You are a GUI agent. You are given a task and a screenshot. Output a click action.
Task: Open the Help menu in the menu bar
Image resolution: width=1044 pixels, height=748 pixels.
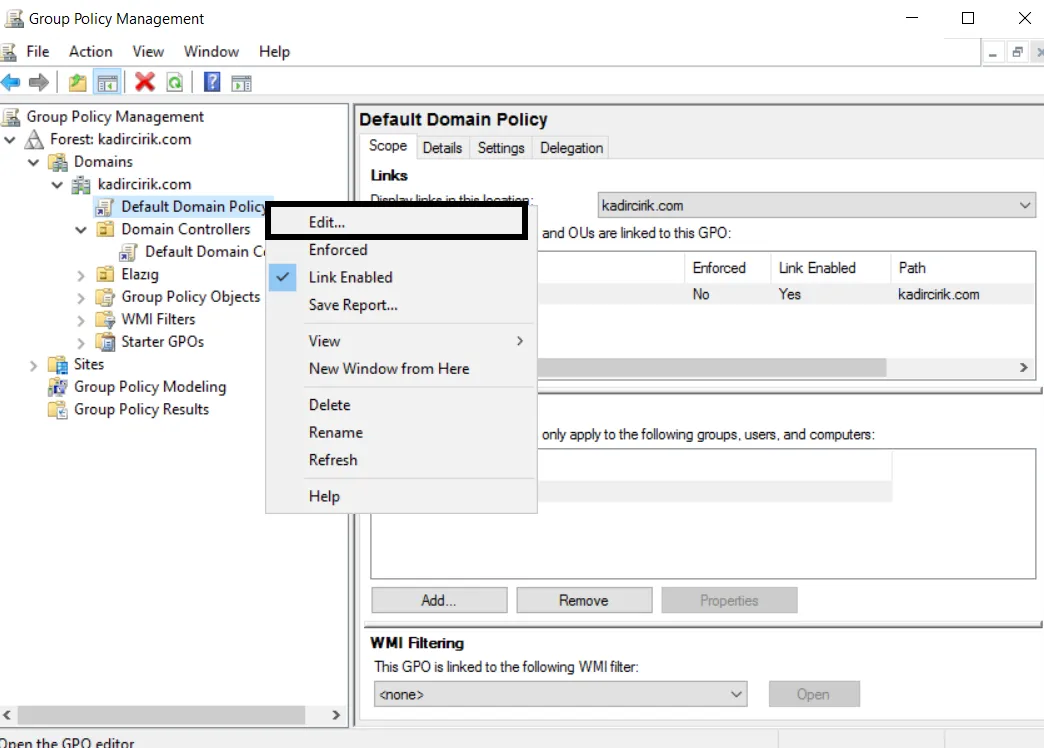coord(274,51)
